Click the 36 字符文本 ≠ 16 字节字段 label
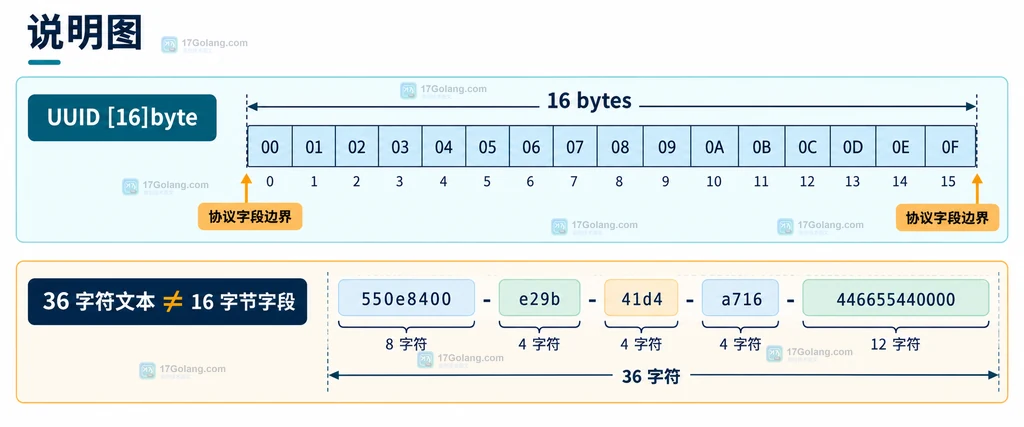The image size is (1024, 427). coord(167,302)
